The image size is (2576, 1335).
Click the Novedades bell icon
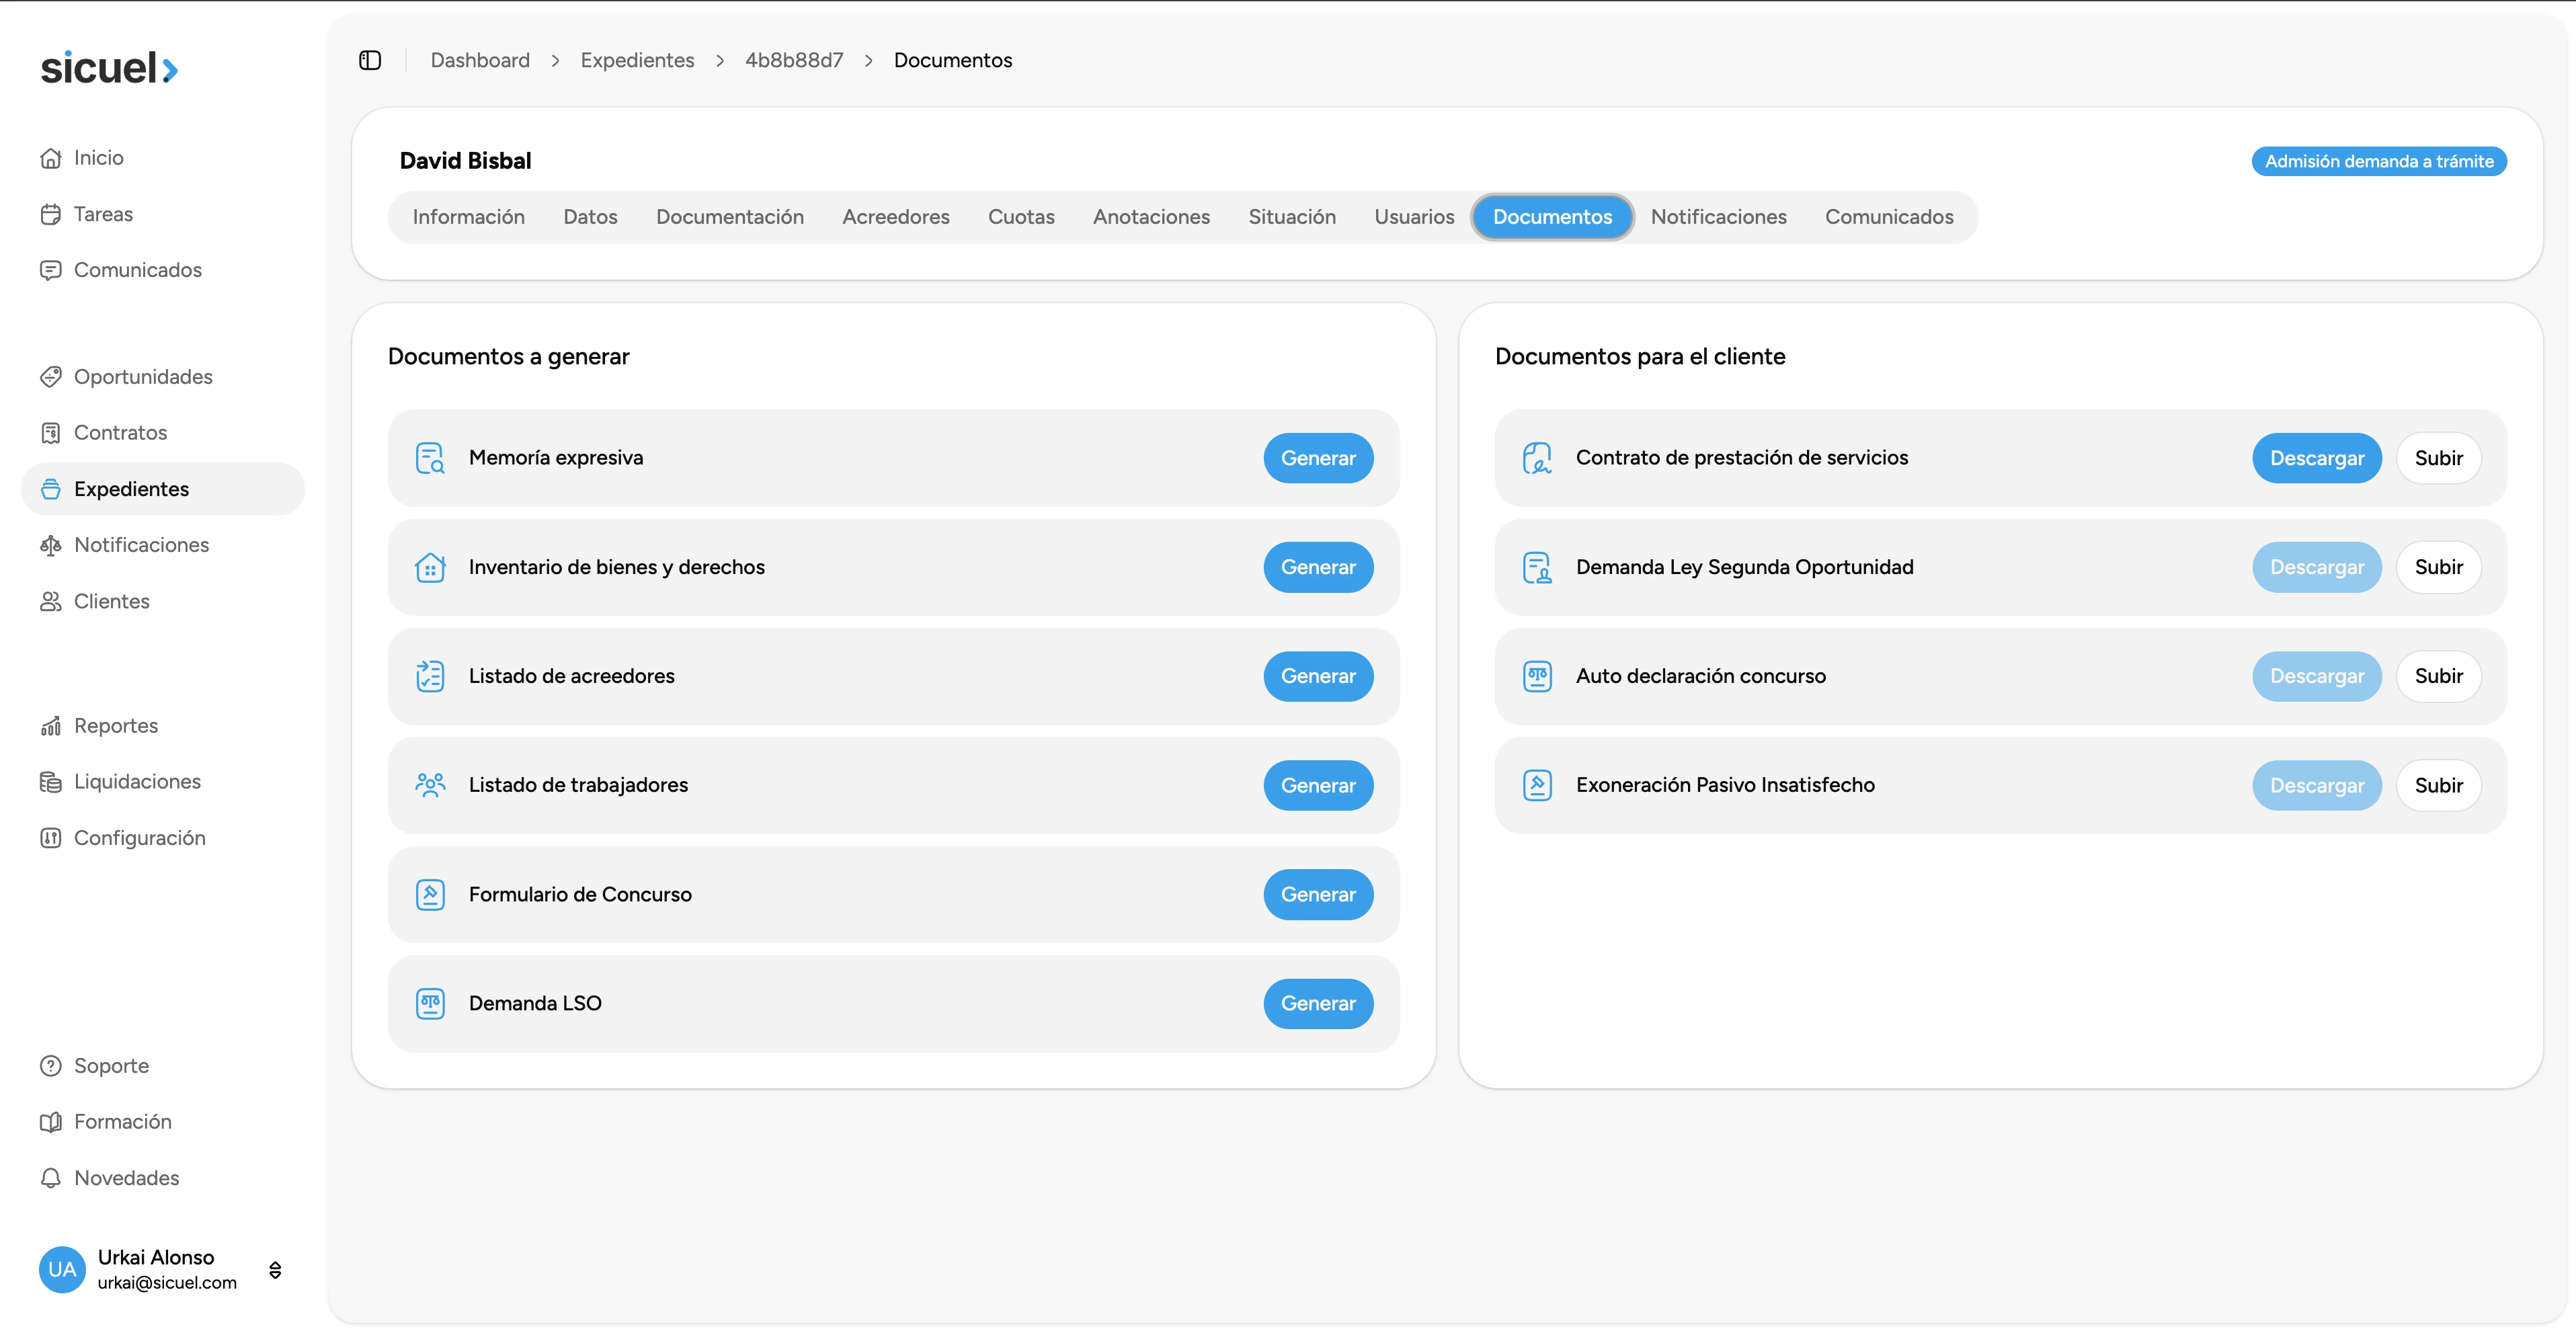click(x=51, y=1178)
